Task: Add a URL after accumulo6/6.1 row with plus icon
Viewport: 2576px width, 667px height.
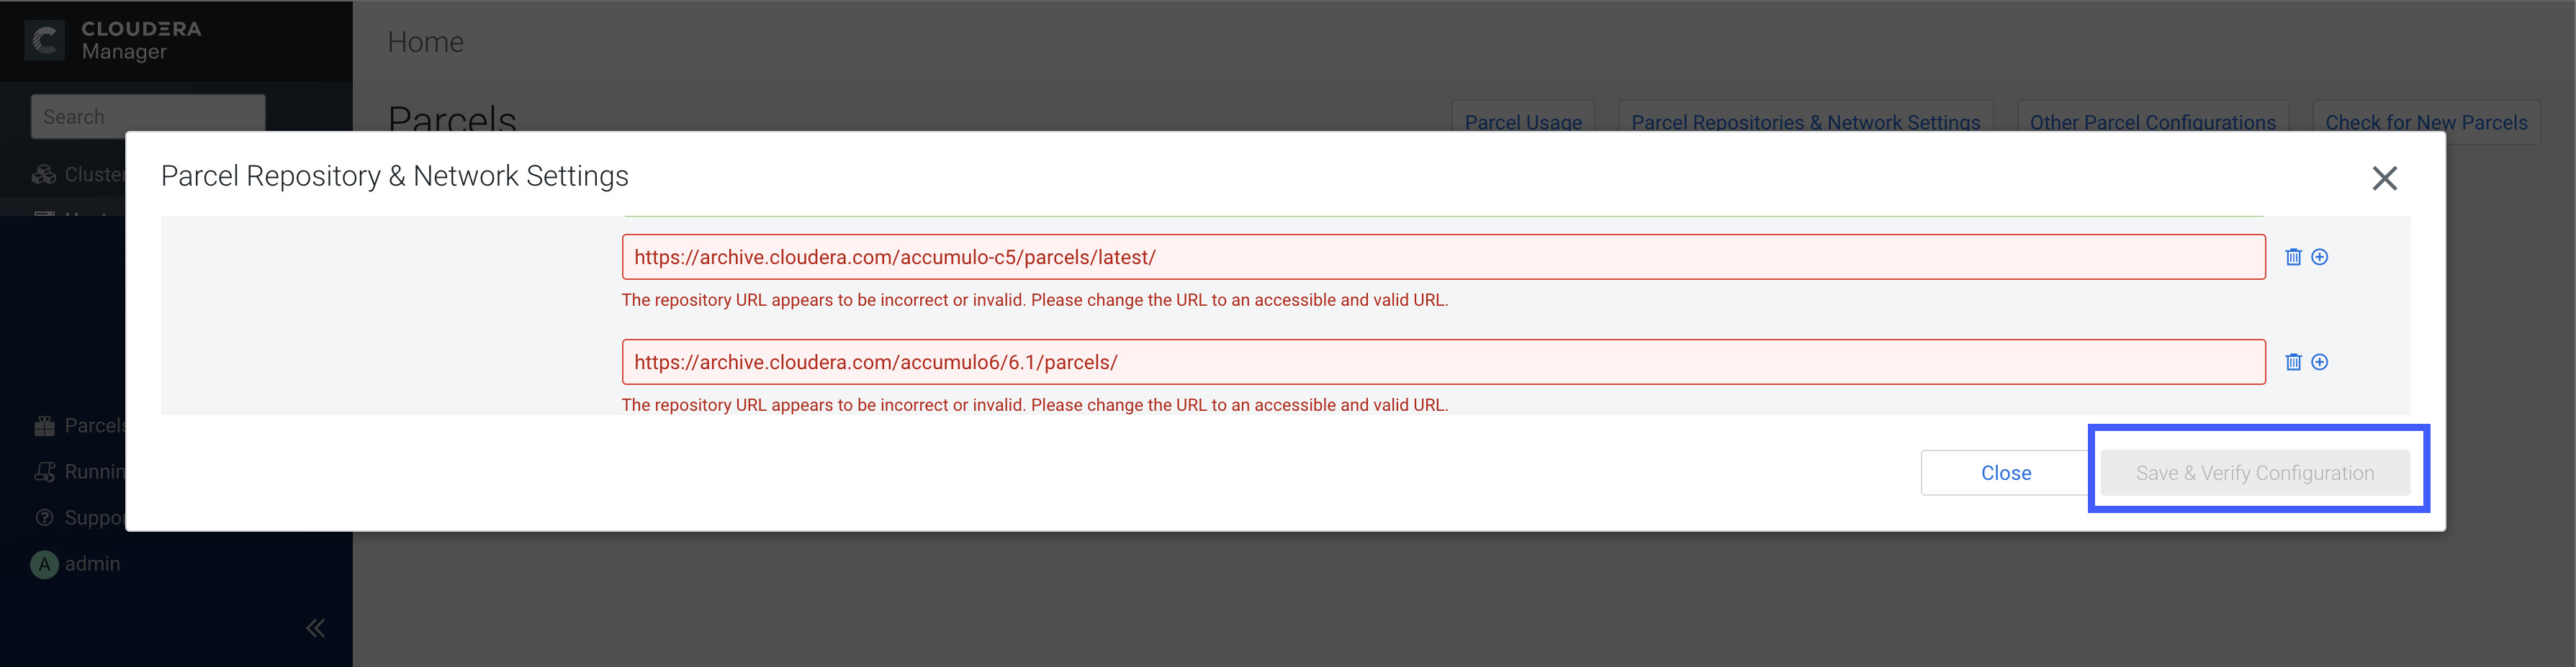Action: tap(2320, 362)
